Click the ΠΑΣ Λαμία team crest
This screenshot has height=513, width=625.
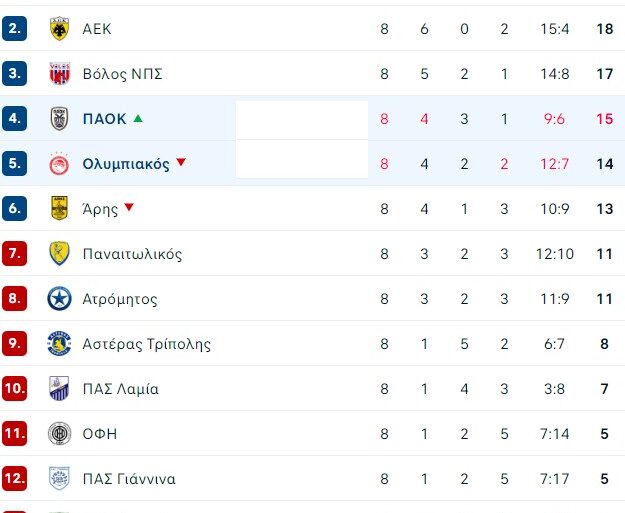click(60, 389)
